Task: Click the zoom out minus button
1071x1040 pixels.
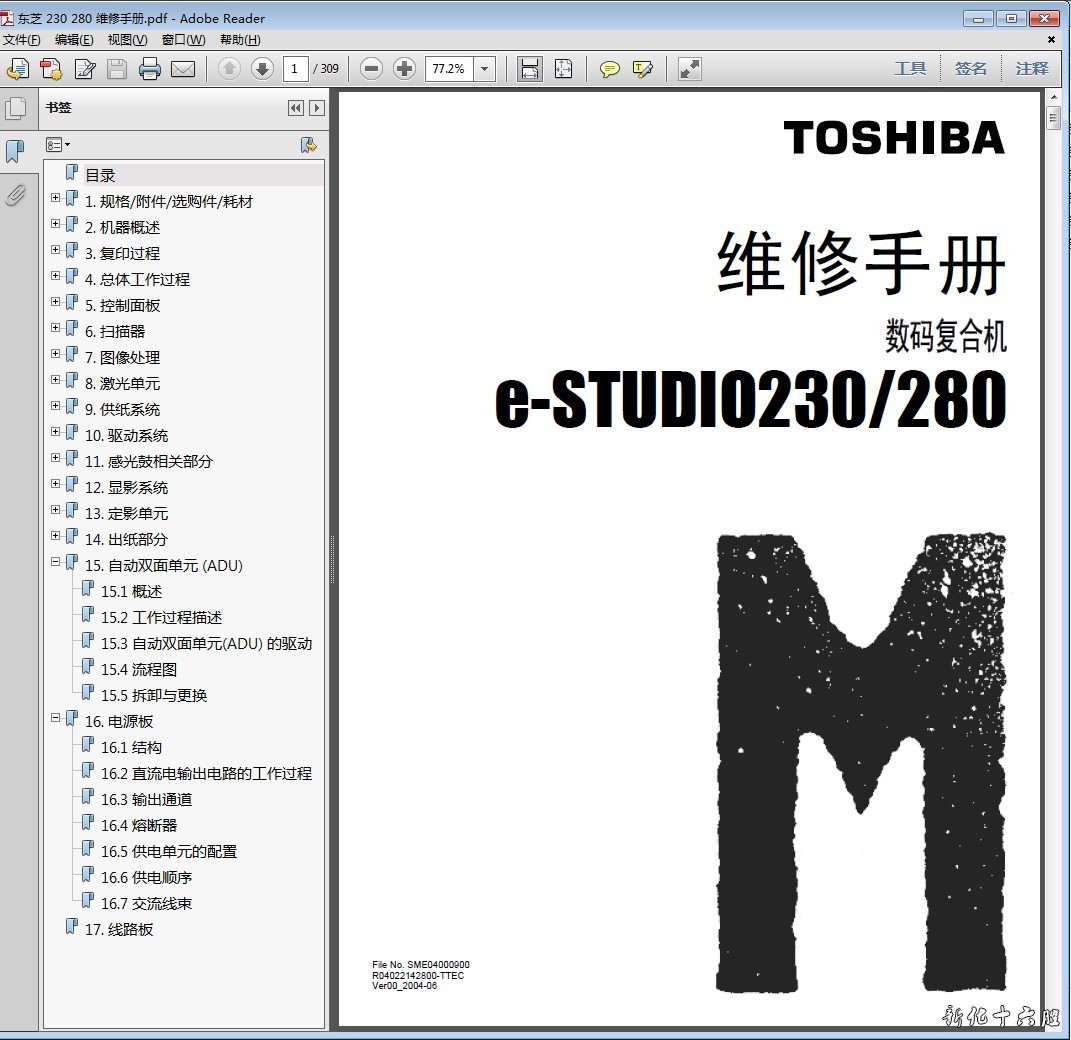Action: pos(371,69)
